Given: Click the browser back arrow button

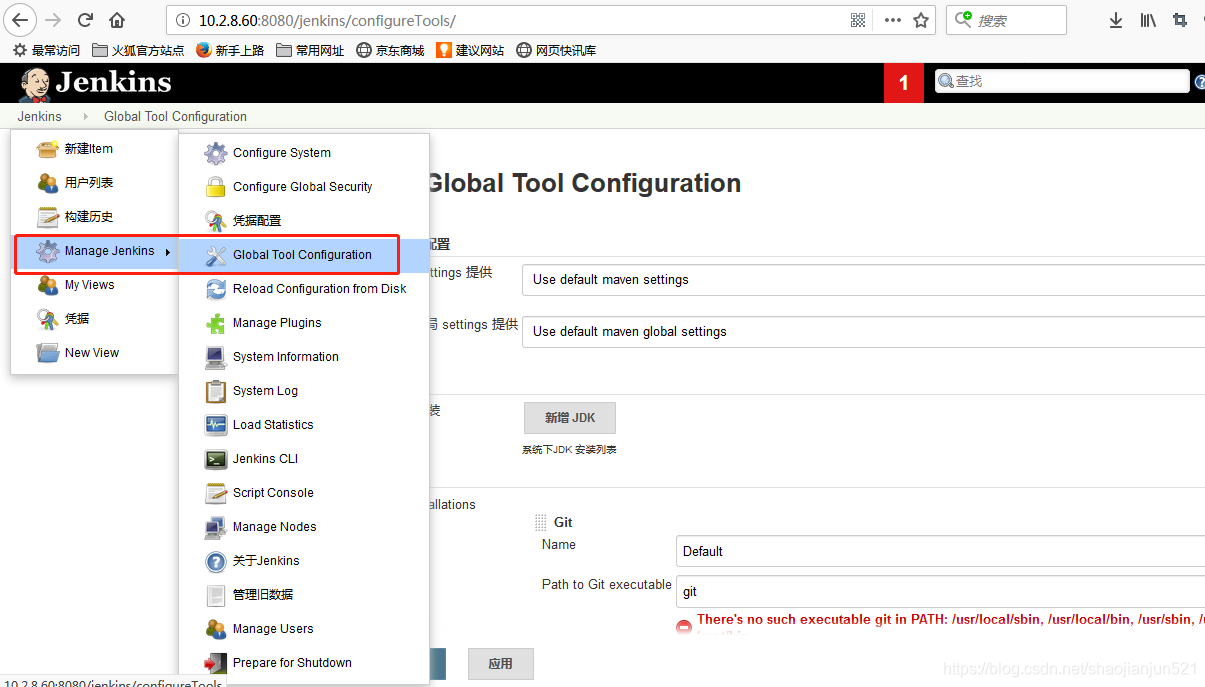Looking at the screenshot, I should pyautogui.click(x=21, y=20).
